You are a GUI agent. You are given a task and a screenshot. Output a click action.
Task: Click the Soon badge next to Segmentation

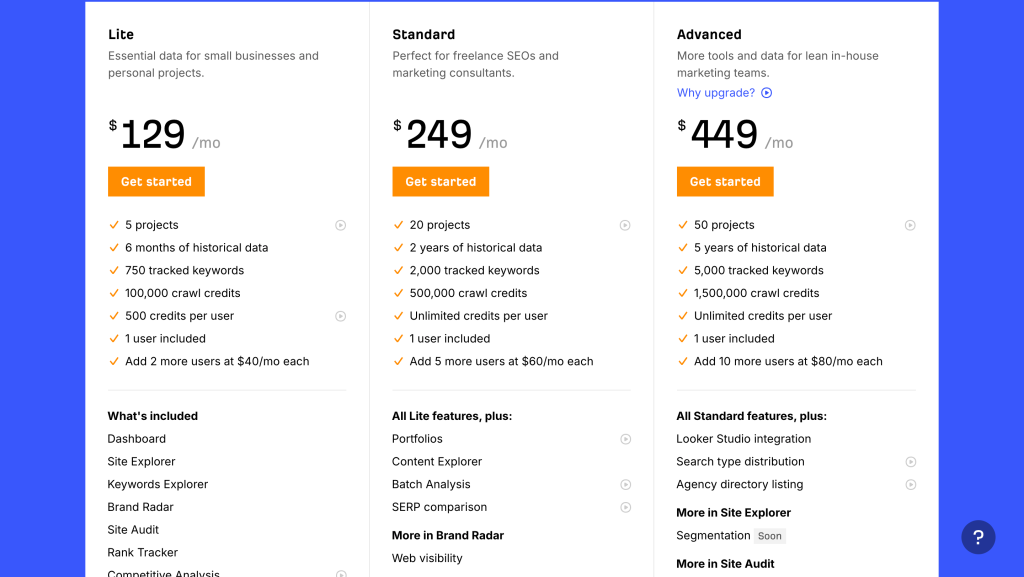tap(769, 535)
